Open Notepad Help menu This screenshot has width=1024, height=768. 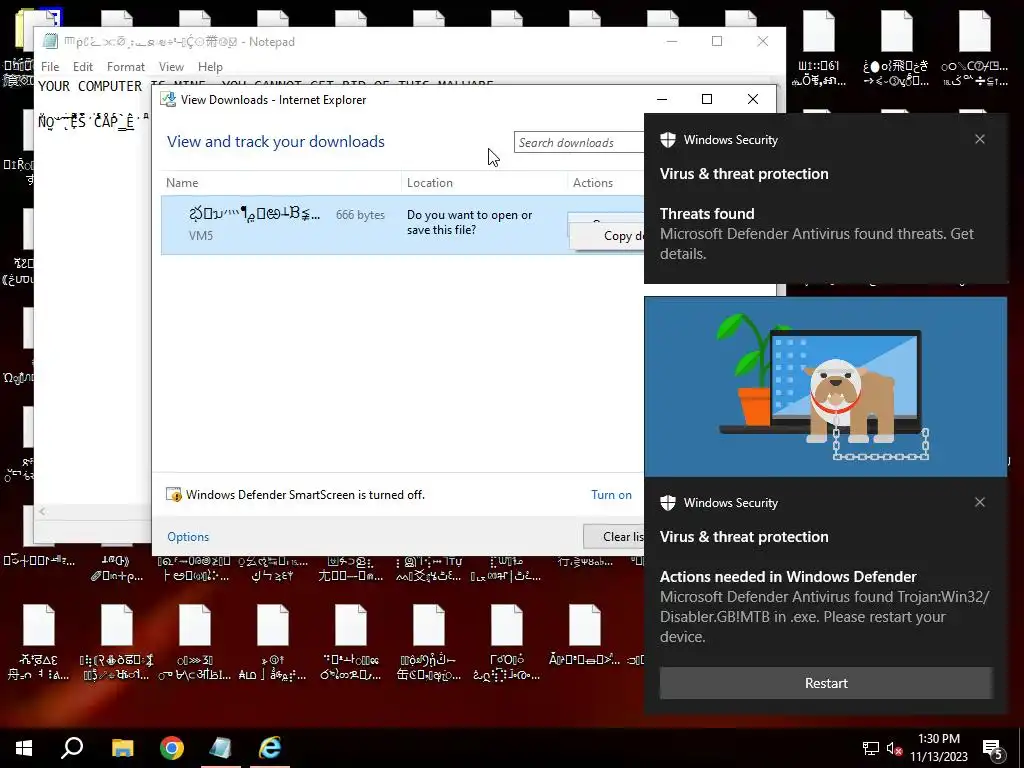click(210, 67)
